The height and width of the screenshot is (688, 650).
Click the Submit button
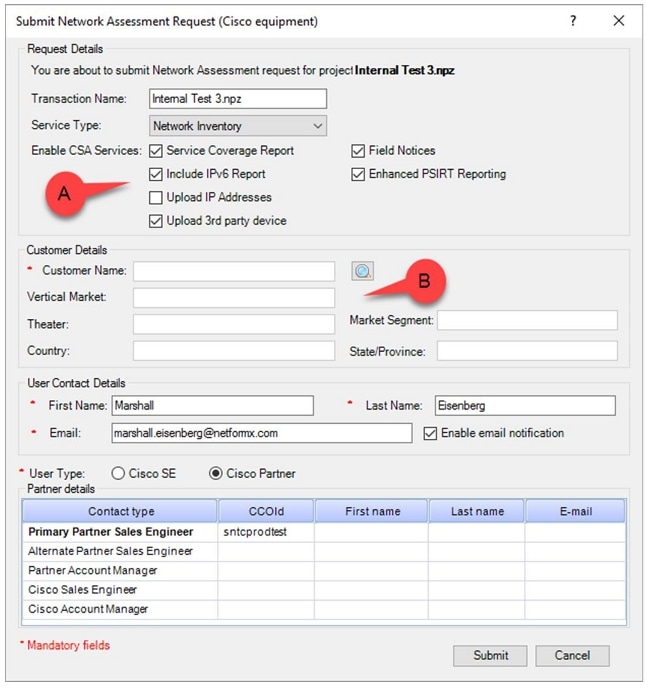click(x=490, y=656)
